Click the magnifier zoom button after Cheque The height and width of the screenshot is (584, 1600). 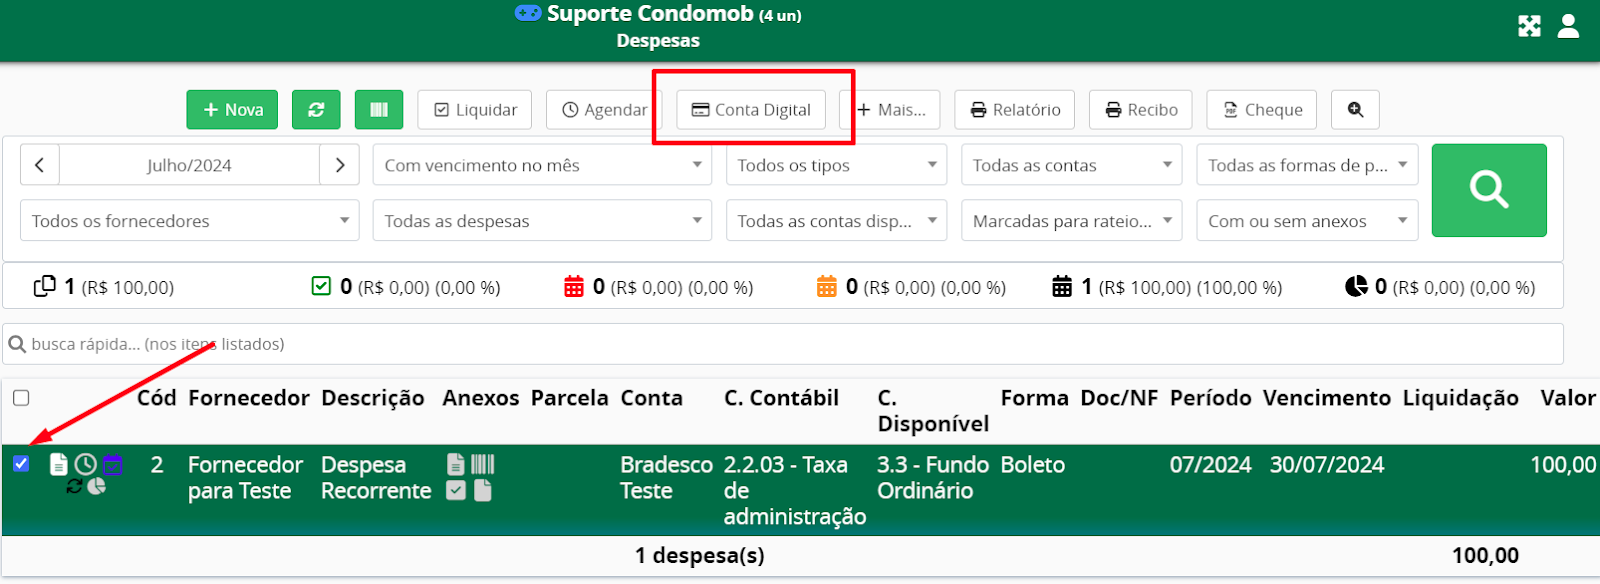(x=1355, y=110)
